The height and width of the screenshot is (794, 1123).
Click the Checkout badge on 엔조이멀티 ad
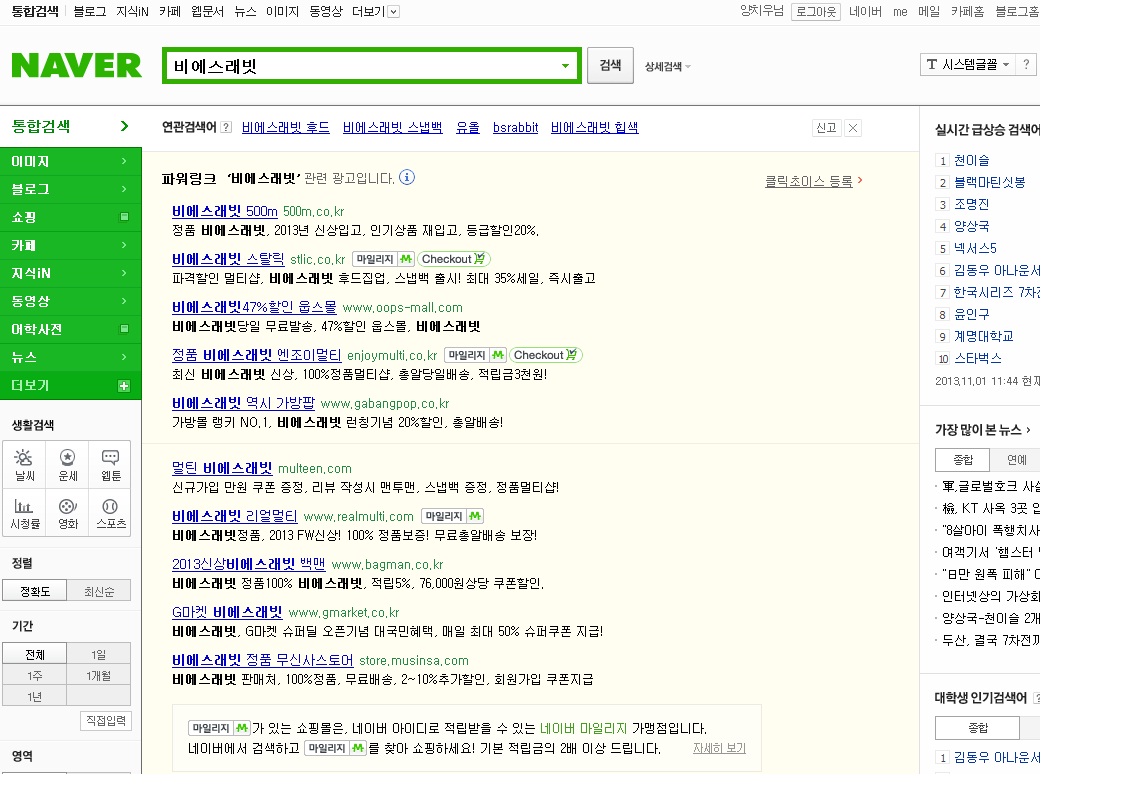pyautogui.click(x=545, y=355)
